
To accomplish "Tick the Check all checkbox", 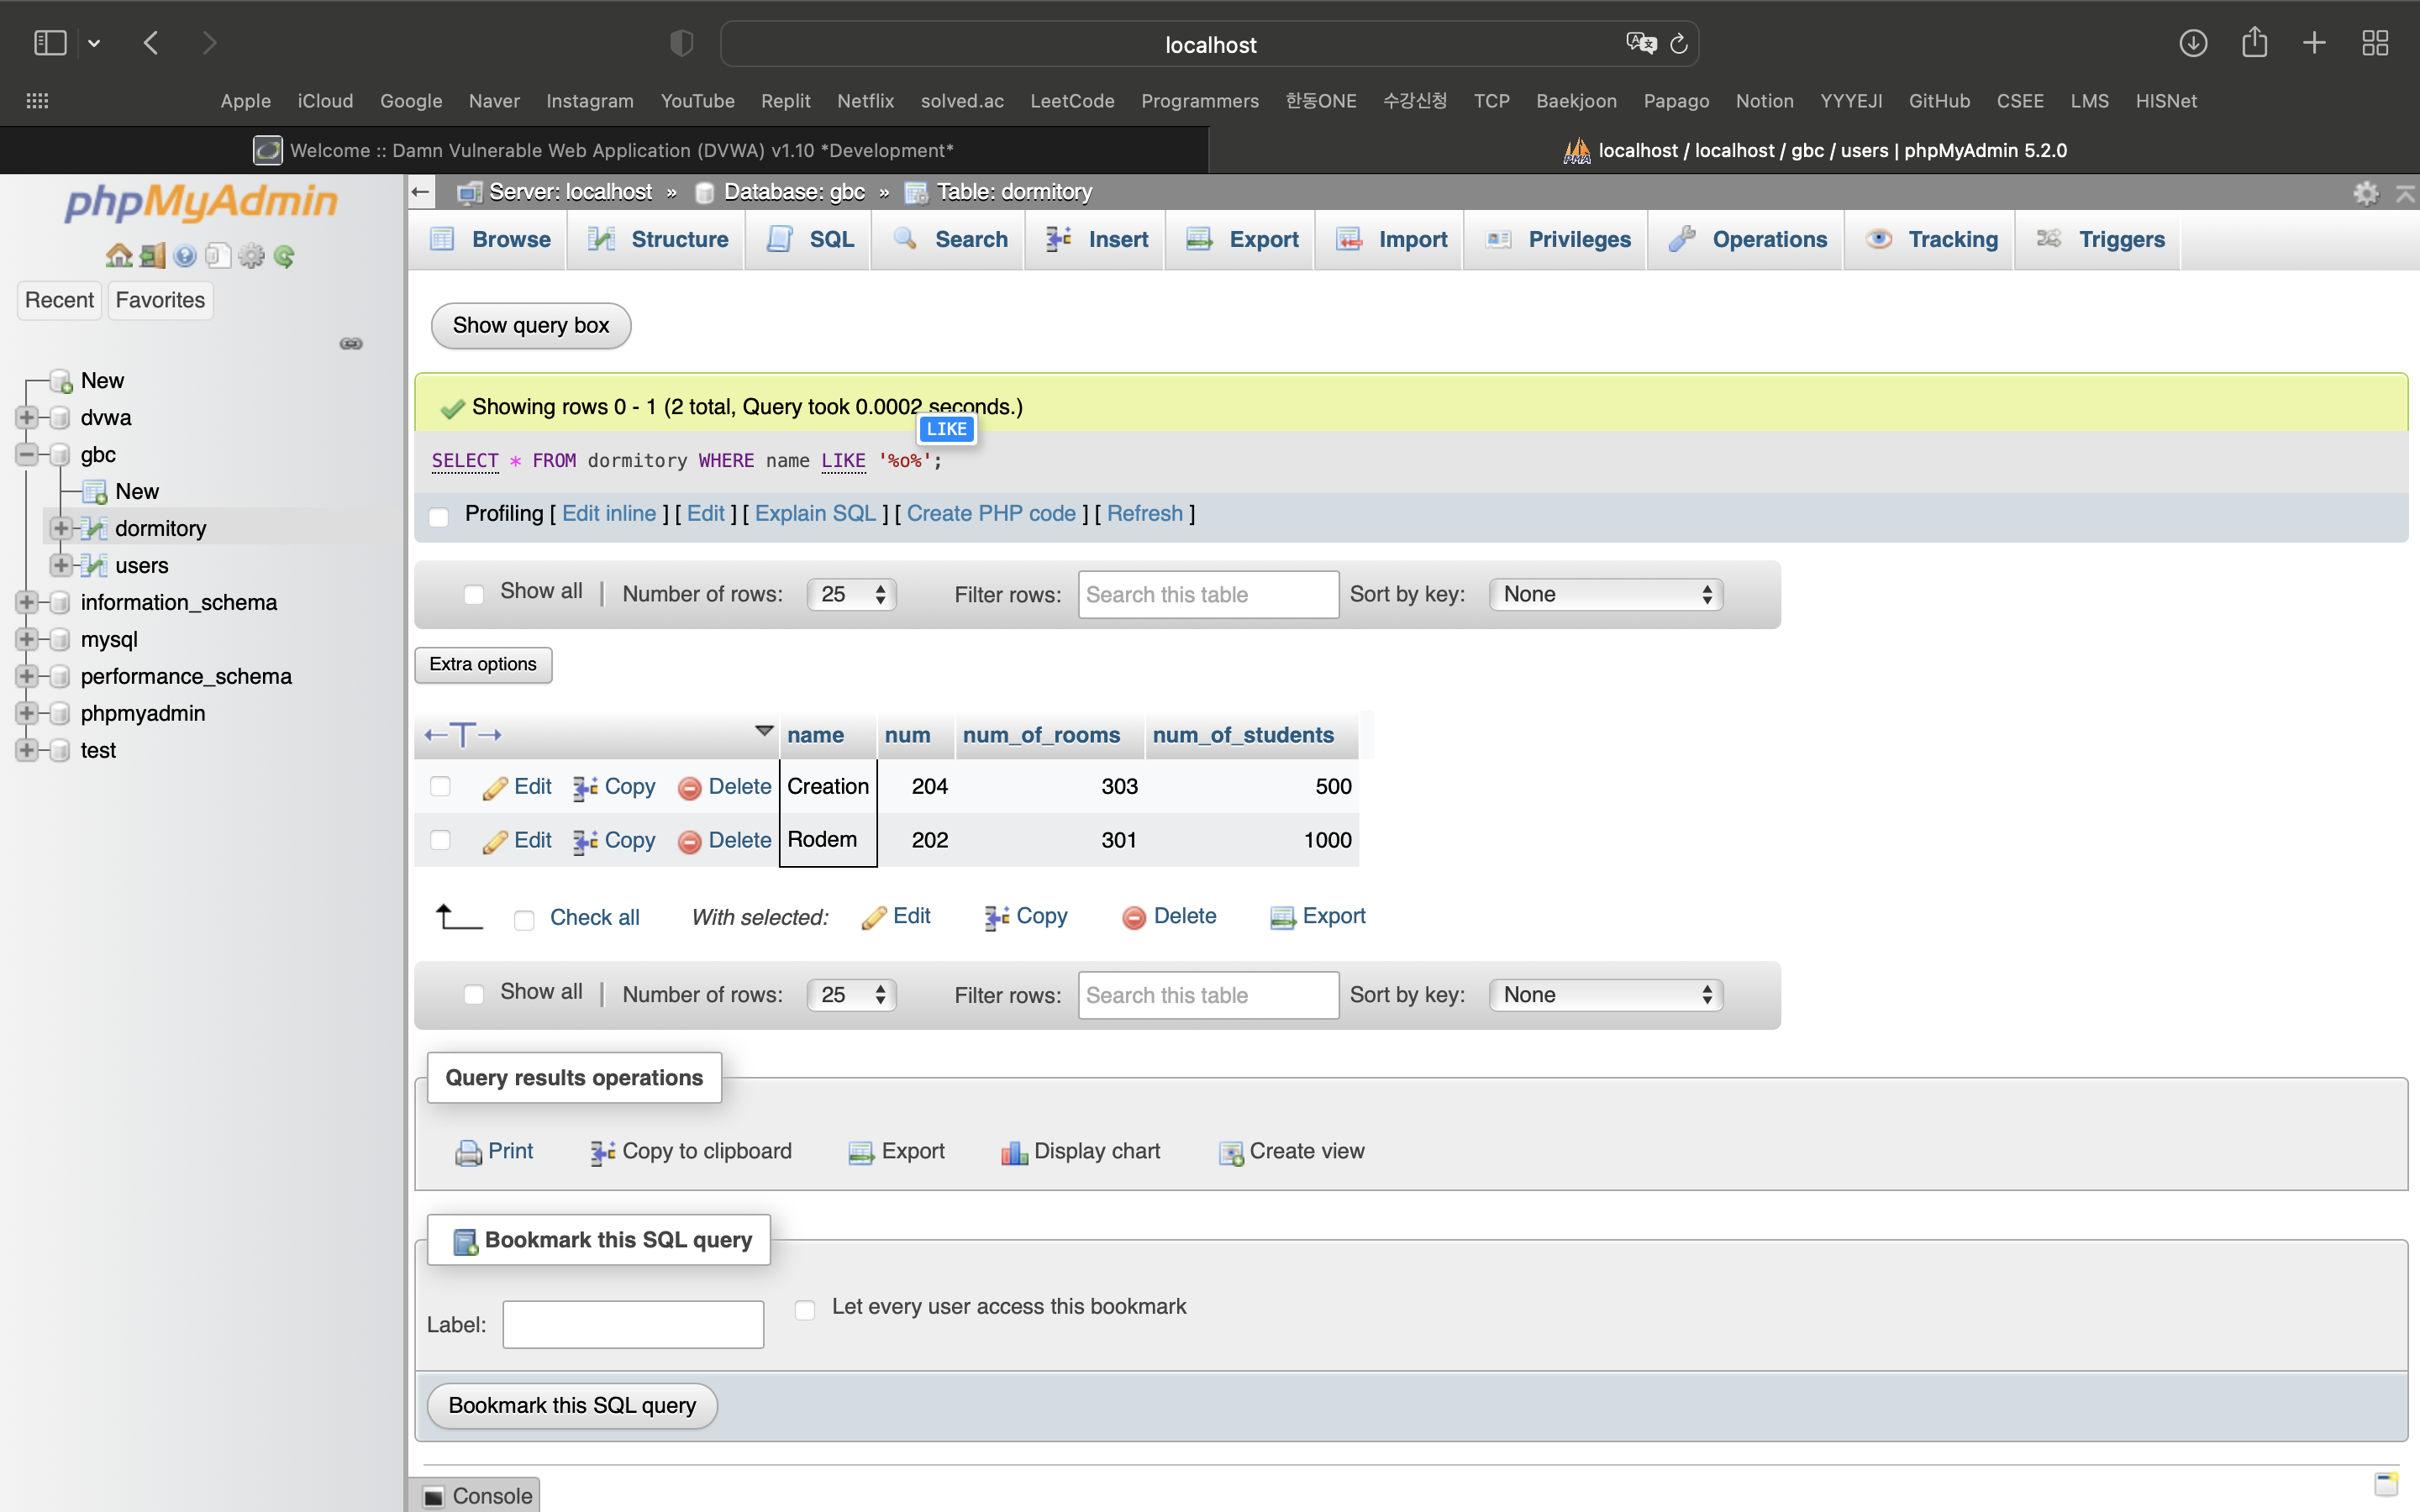I will coord(524,920).
